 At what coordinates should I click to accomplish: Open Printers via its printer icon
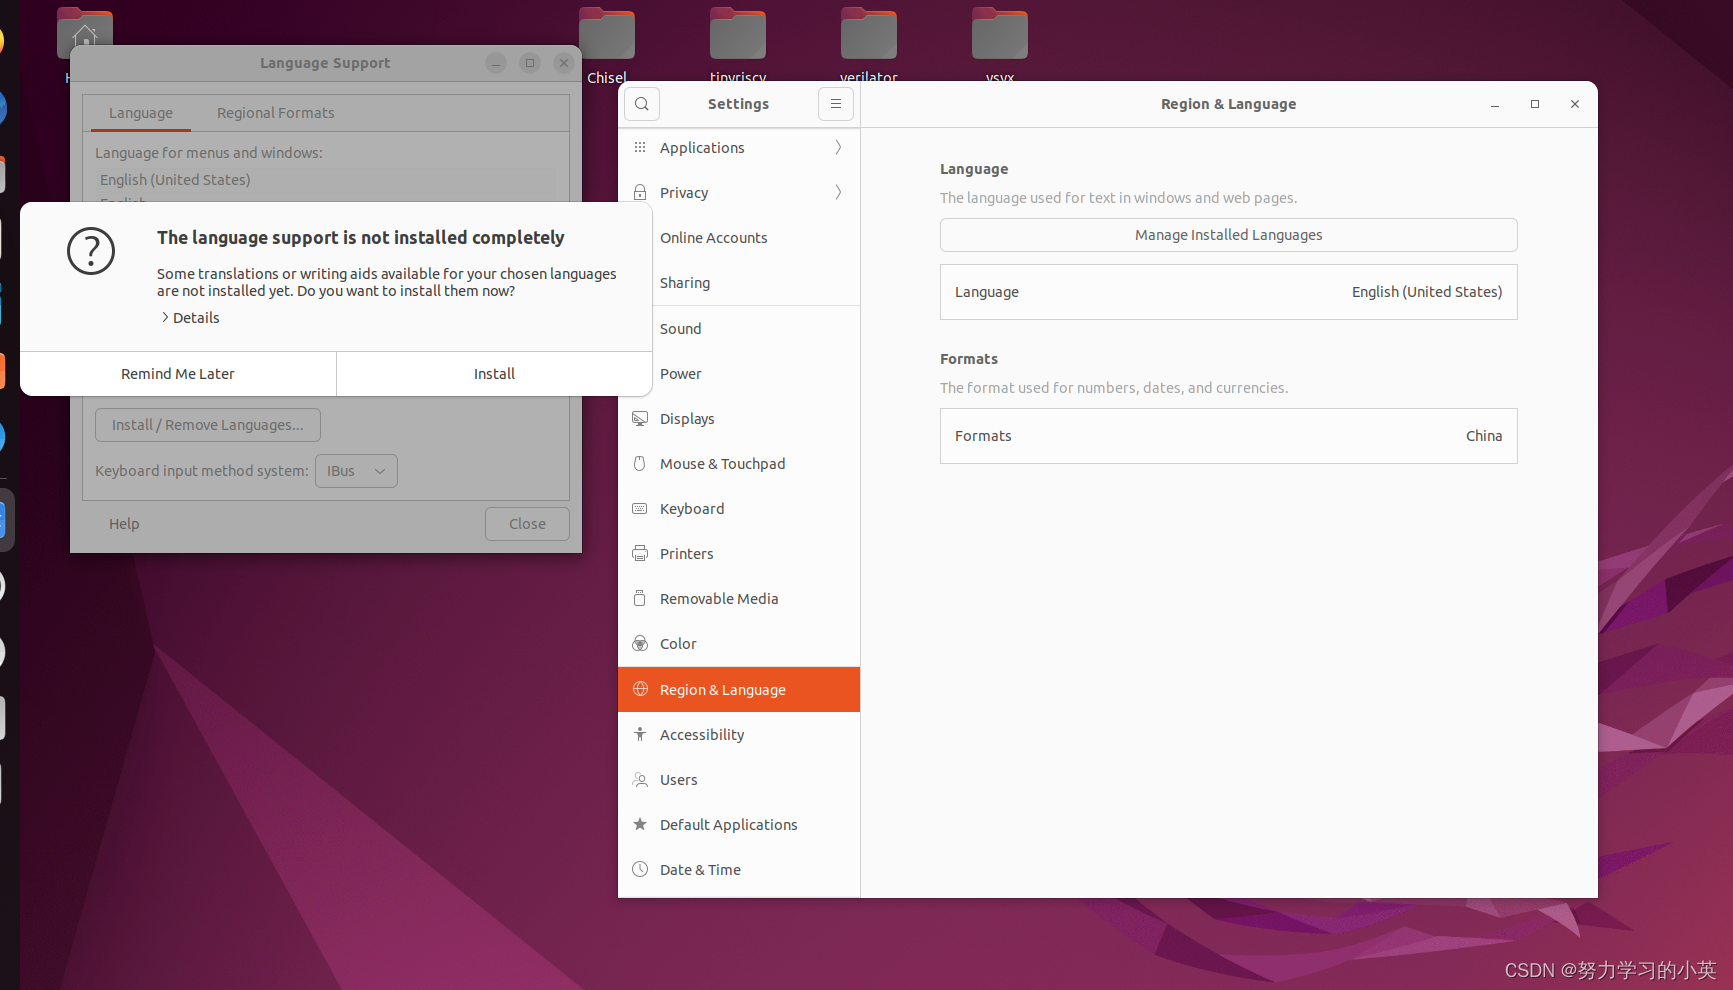pyautogui.click(x=640, y=553)
